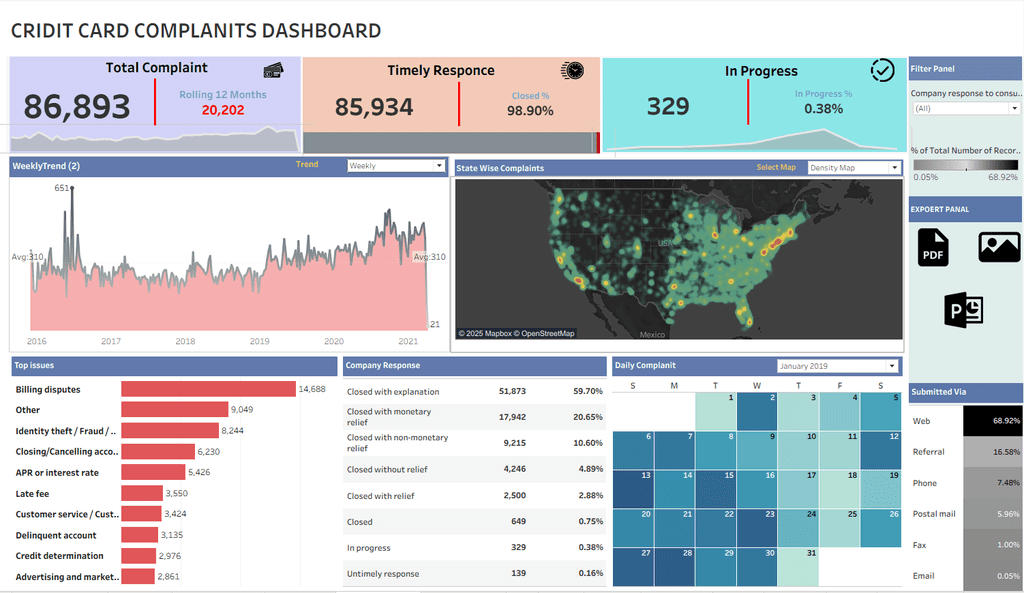Adjust the % of Total Number of Records slider
This screenshot has width=1024, height=593.
[x=965, y=165]
